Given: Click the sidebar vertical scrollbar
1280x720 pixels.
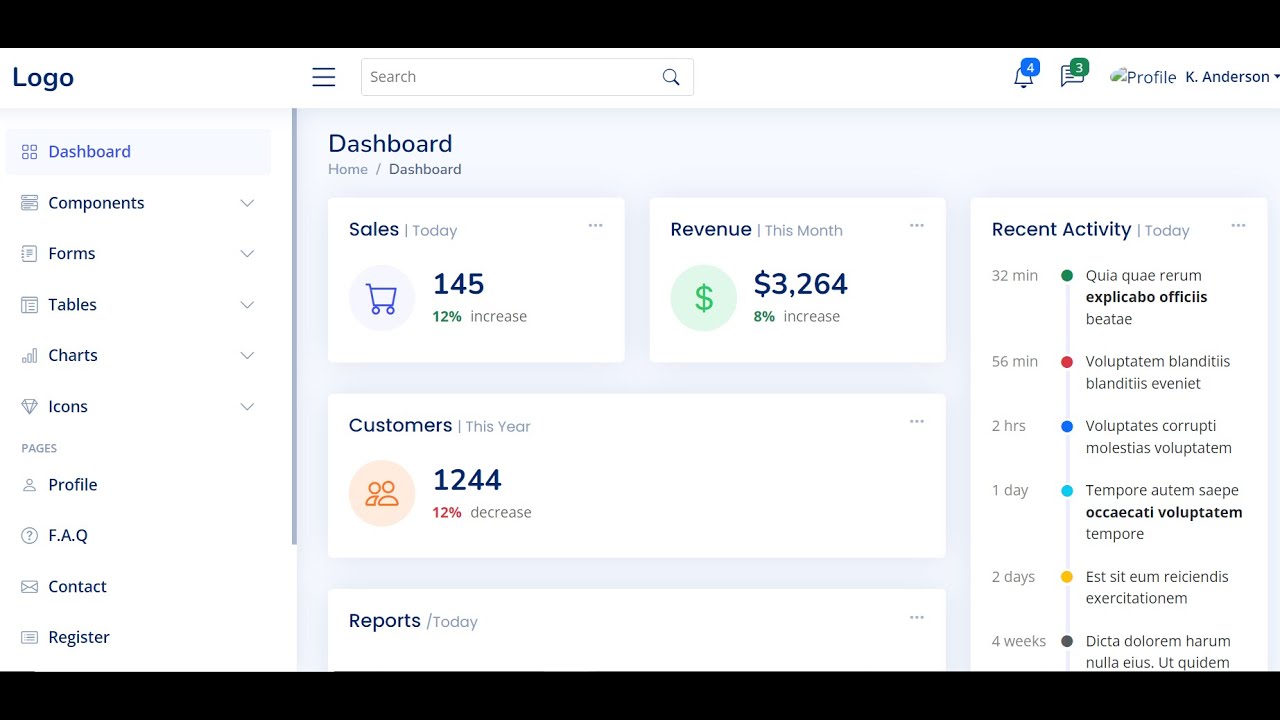Looking at the screenshot, I should pos(294,327).
